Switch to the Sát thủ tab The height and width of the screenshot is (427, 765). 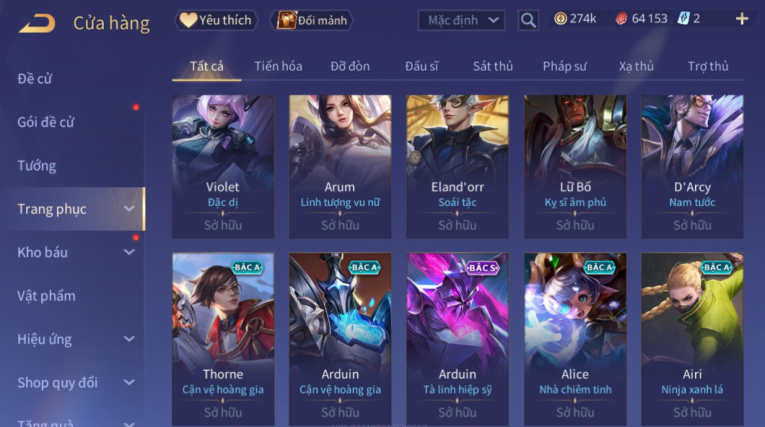pos(493,66)
